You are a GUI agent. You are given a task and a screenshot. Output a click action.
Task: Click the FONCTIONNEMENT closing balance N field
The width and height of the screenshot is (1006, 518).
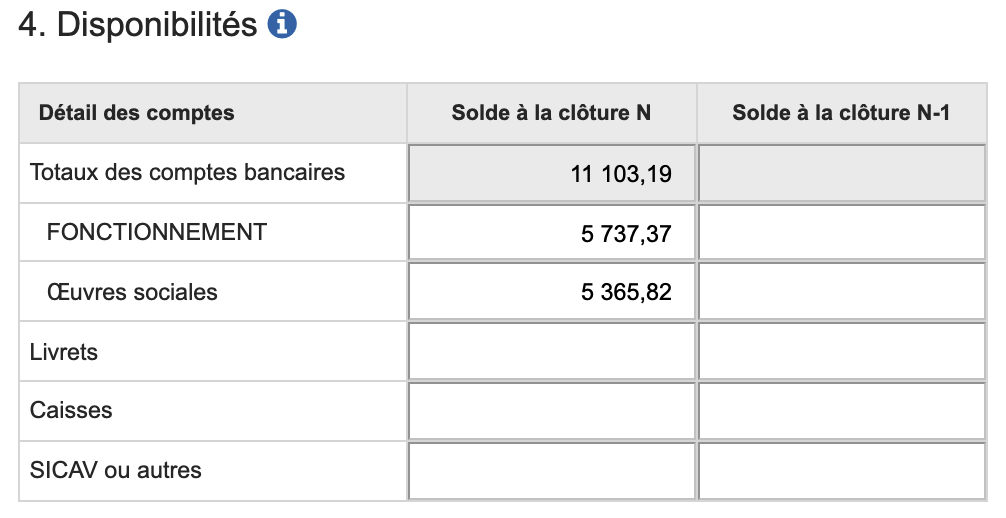[551, 233]
